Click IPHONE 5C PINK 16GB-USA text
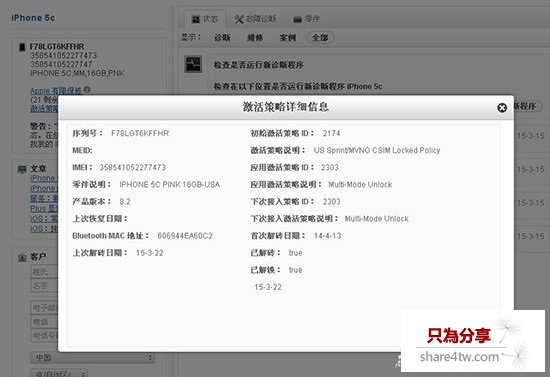The image size is (550, 377). (x=170, y=184)
